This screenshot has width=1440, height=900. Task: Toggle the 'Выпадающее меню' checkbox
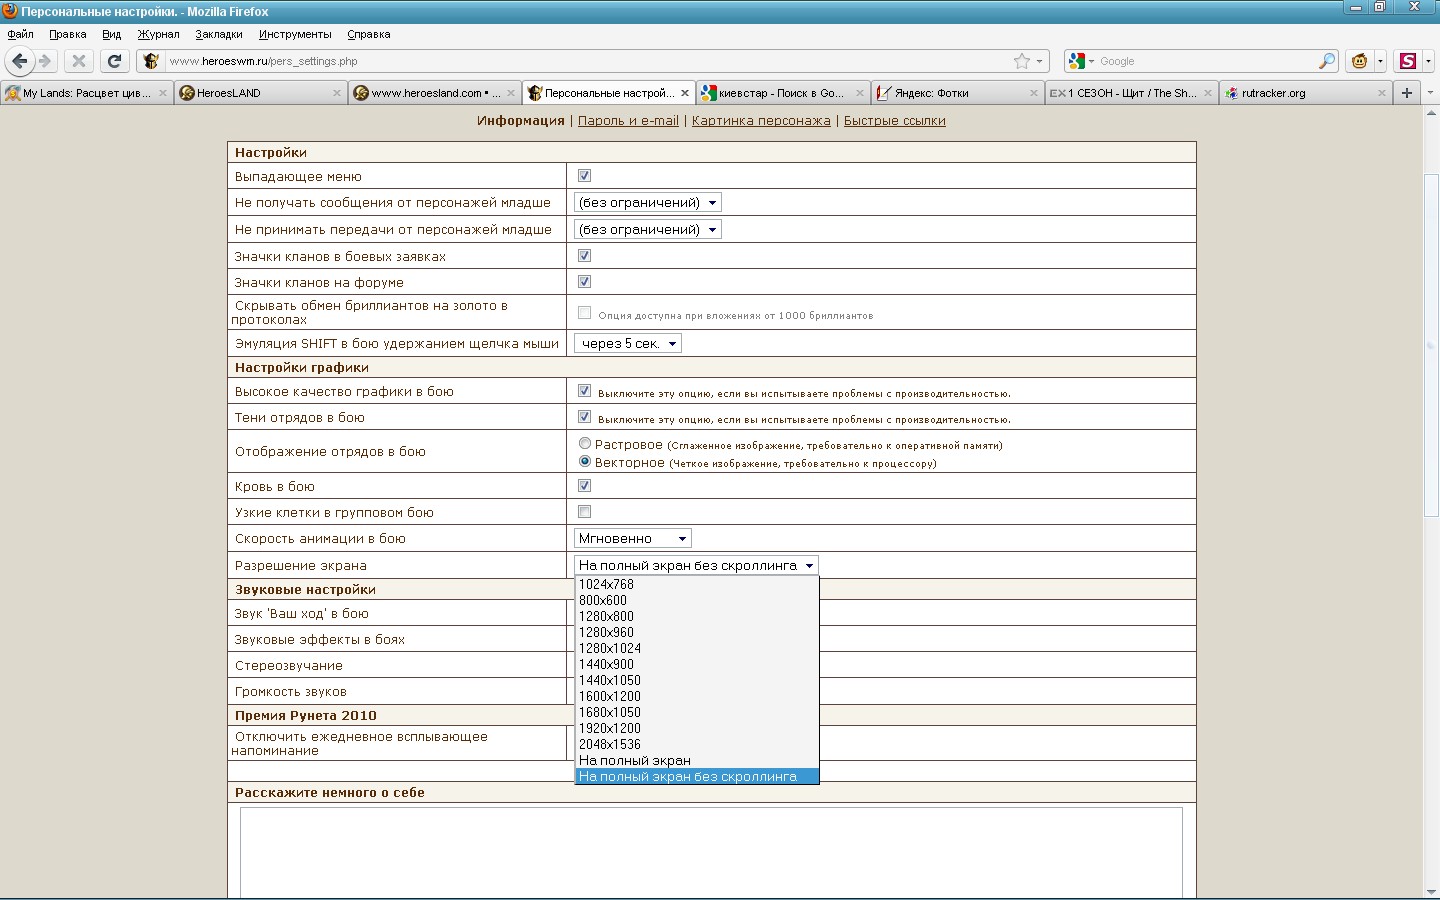coord(585,176)
